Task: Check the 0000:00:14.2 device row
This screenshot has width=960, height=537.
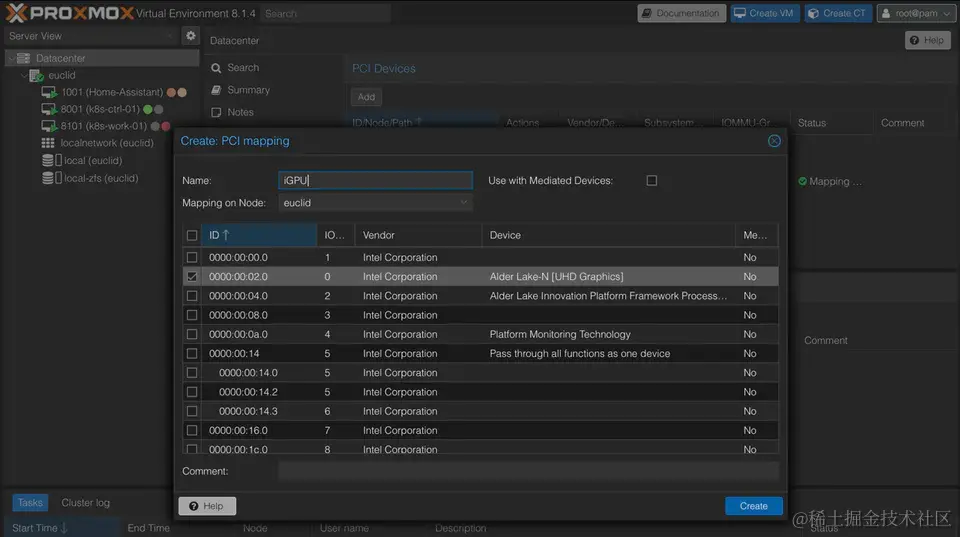Action: tap(192, 392)
